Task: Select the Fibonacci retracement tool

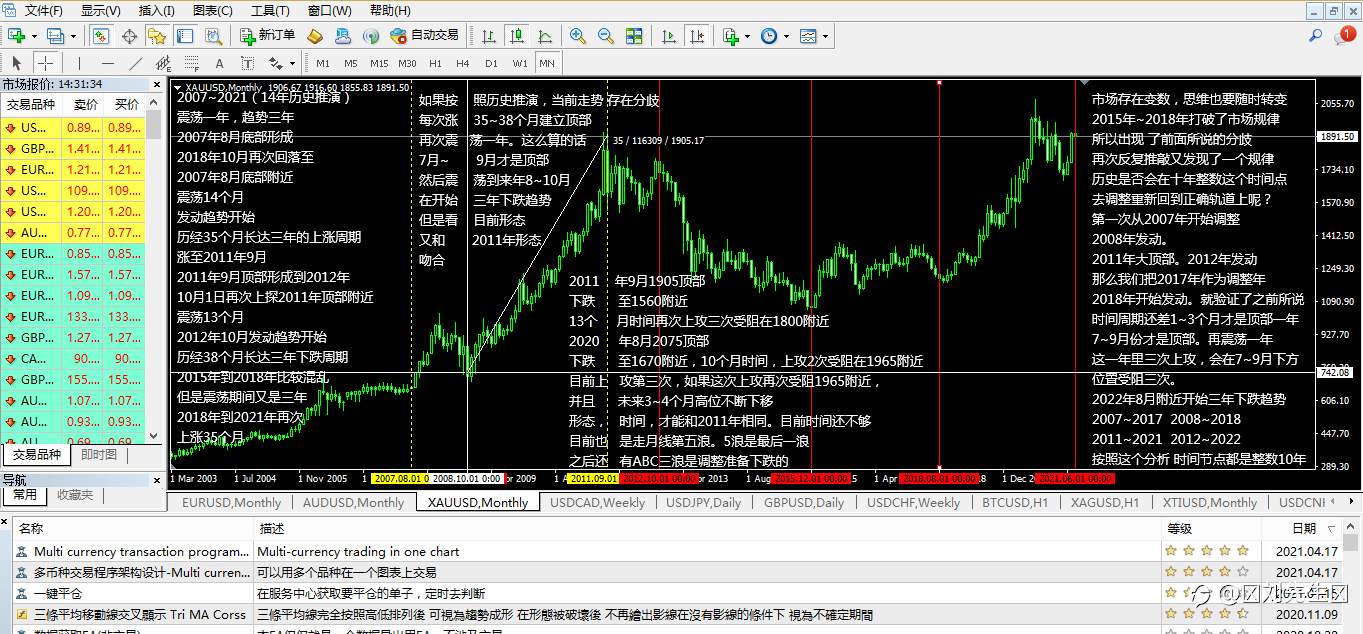Action: coord(190,62)
